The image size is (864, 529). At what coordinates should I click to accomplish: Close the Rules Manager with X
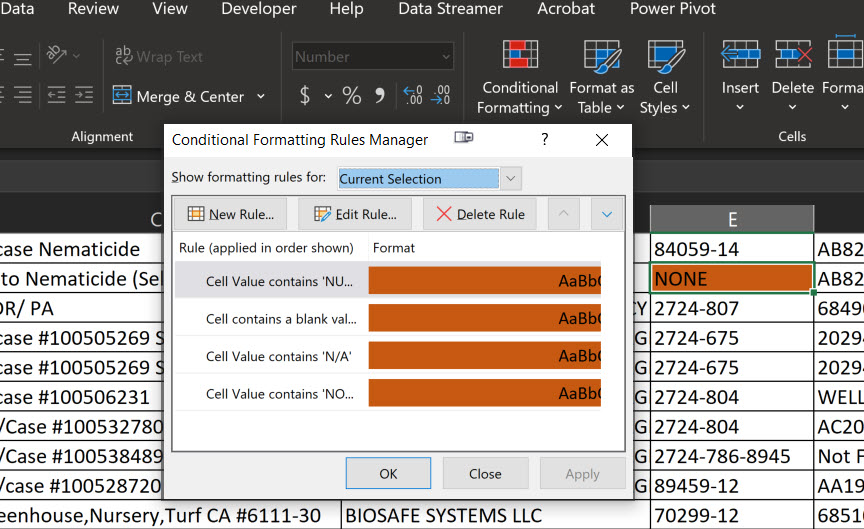pyautogui.click(x=602, y=140)
